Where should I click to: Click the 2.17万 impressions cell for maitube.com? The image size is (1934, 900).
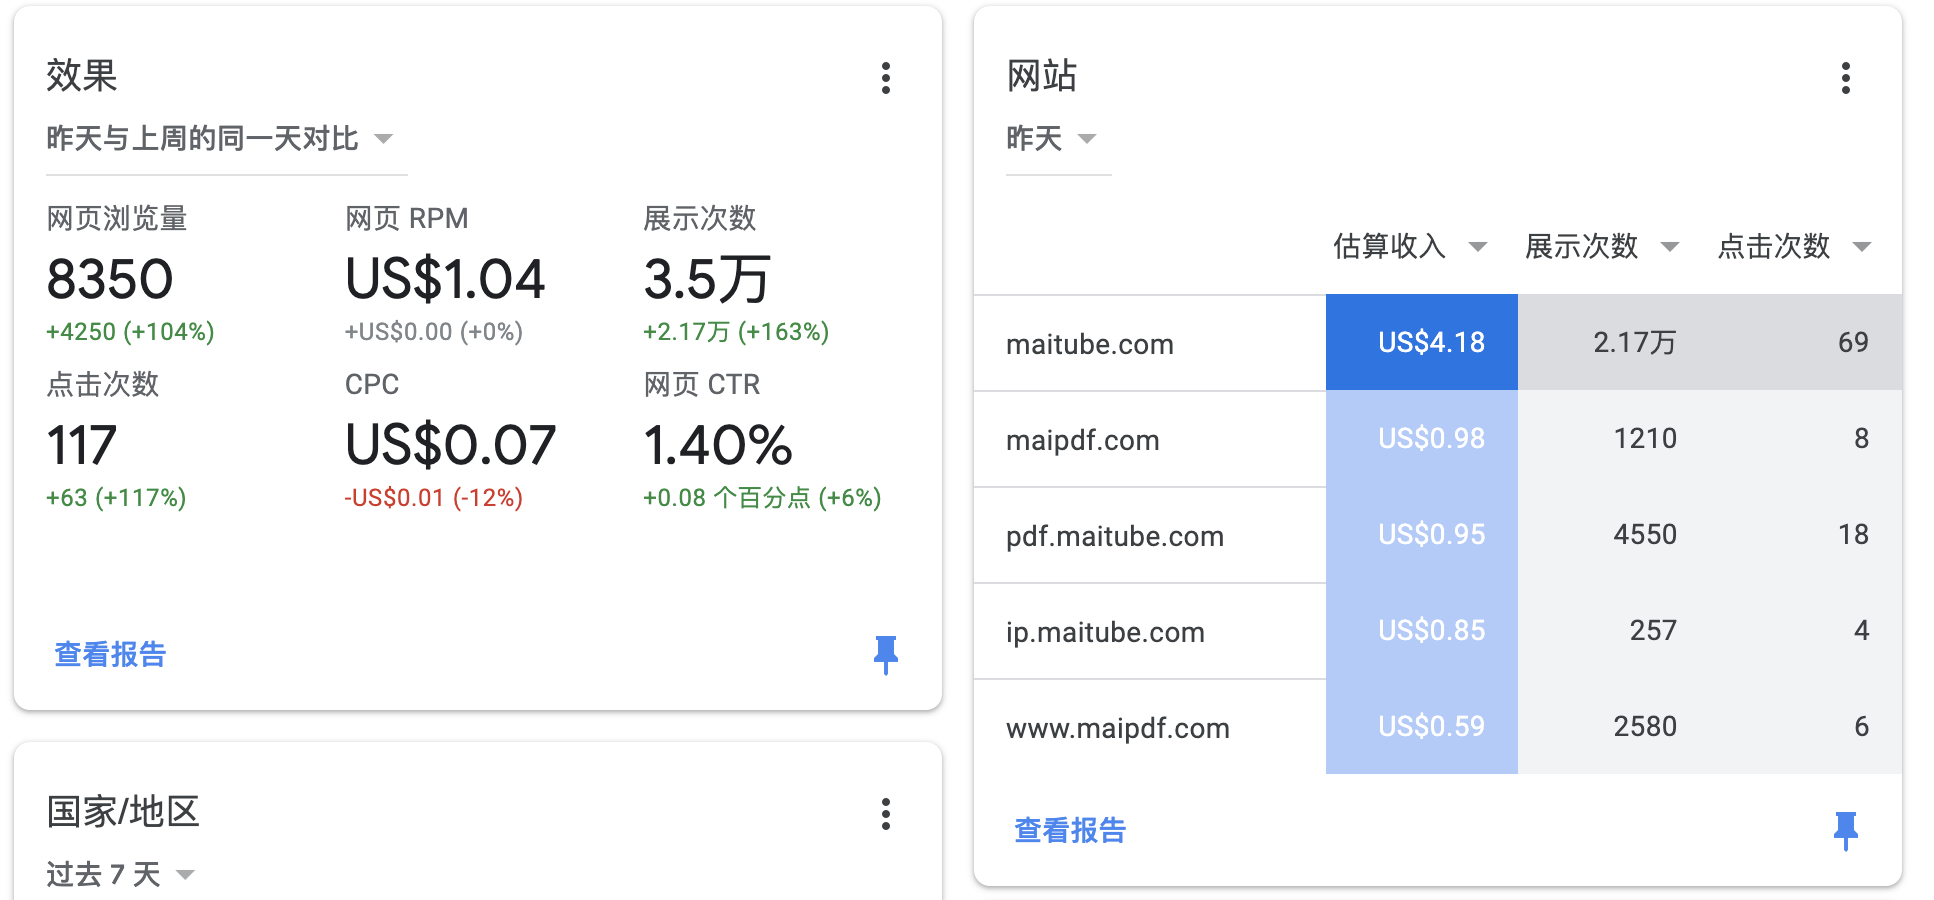pos(1614,342)
